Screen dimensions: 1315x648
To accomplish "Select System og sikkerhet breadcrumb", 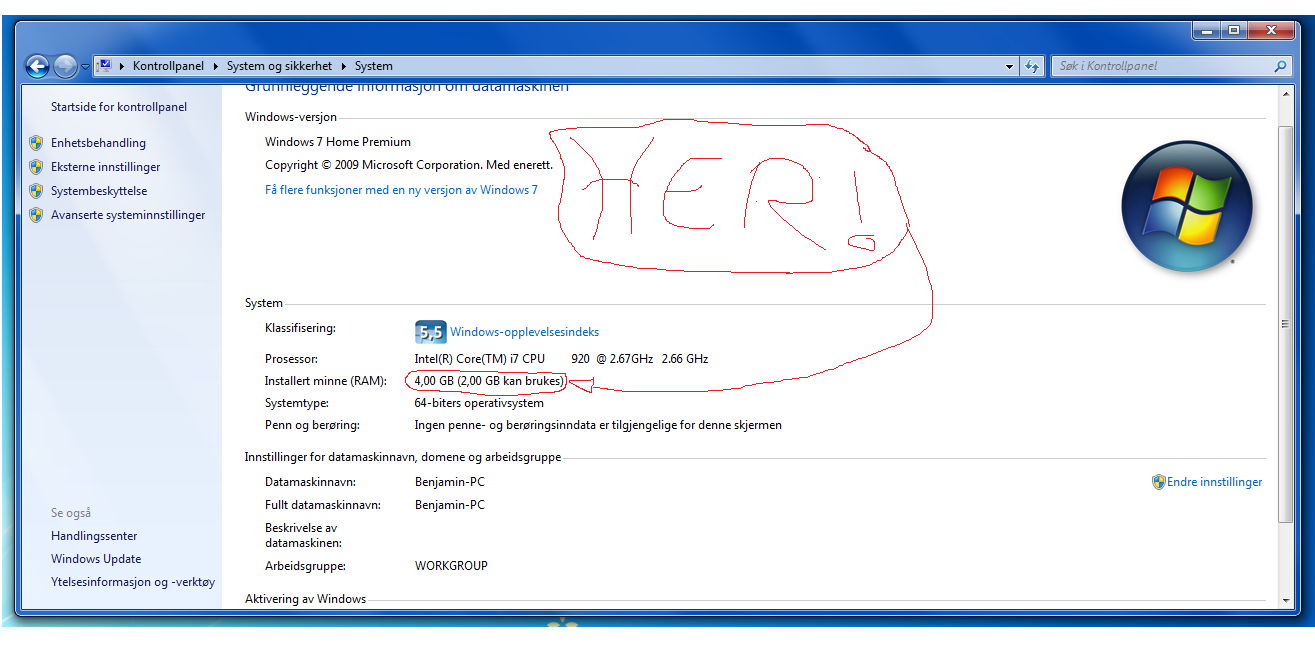I will 280,66.
